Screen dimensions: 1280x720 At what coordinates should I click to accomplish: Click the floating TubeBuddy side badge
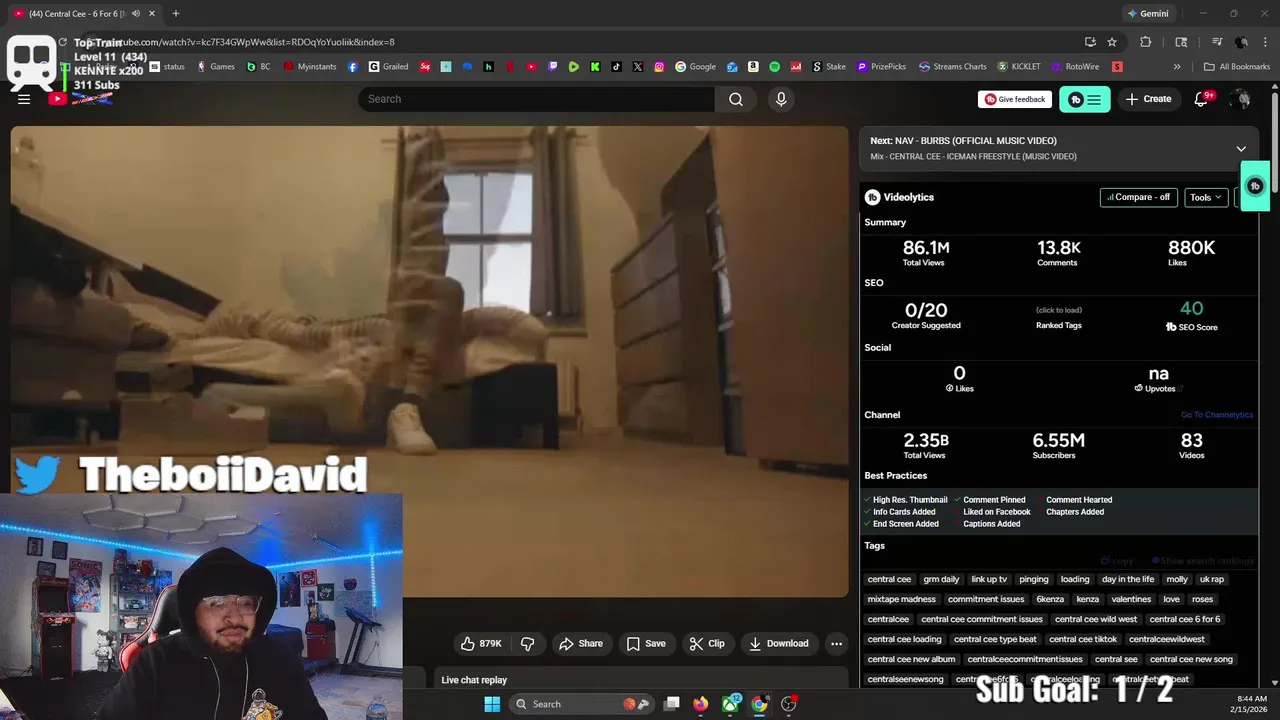click(1255, 186)
